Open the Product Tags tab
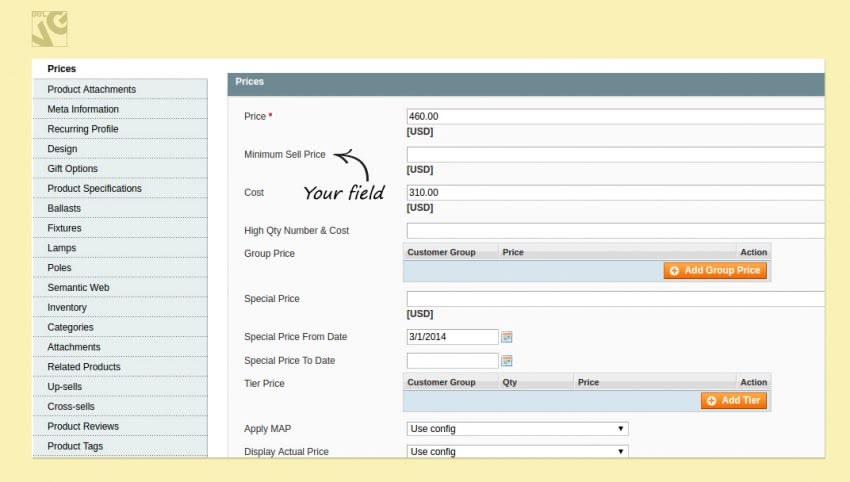The image size is (850, 482). tap(120, 446)
